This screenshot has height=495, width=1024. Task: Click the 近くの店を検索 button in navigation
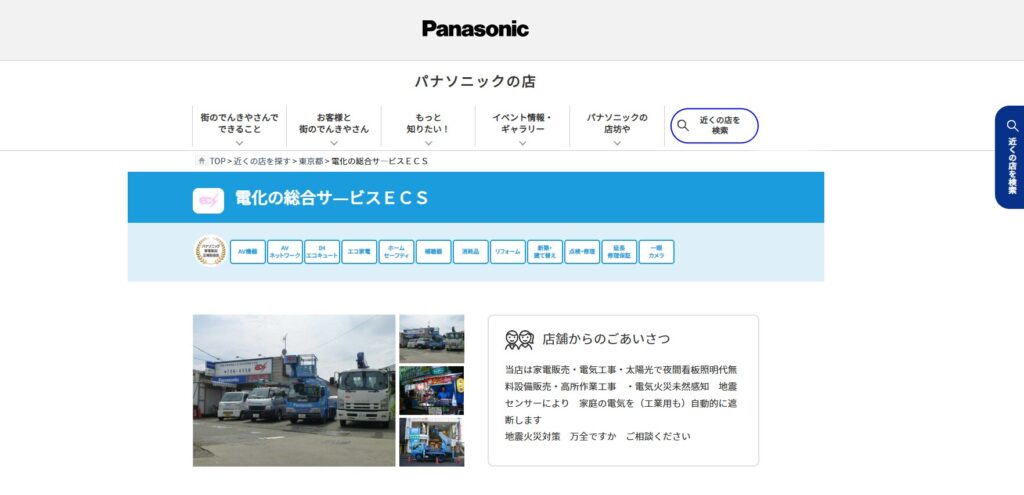pyautogui.click(x=714, y=126)
